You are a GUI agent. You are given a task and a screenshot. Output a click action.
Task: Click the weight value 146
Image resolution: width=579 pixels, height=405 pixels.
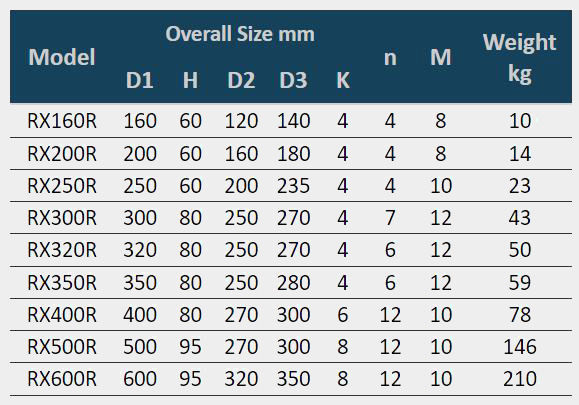tap(520, 347)
